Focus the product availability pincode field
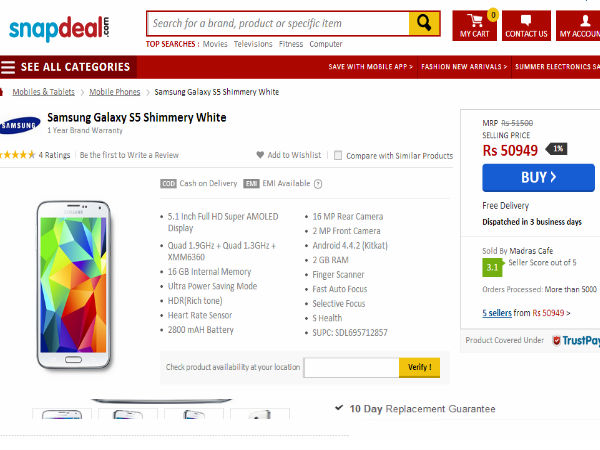The width and height of the screenshot is (600, 450). tap(351, 368)
